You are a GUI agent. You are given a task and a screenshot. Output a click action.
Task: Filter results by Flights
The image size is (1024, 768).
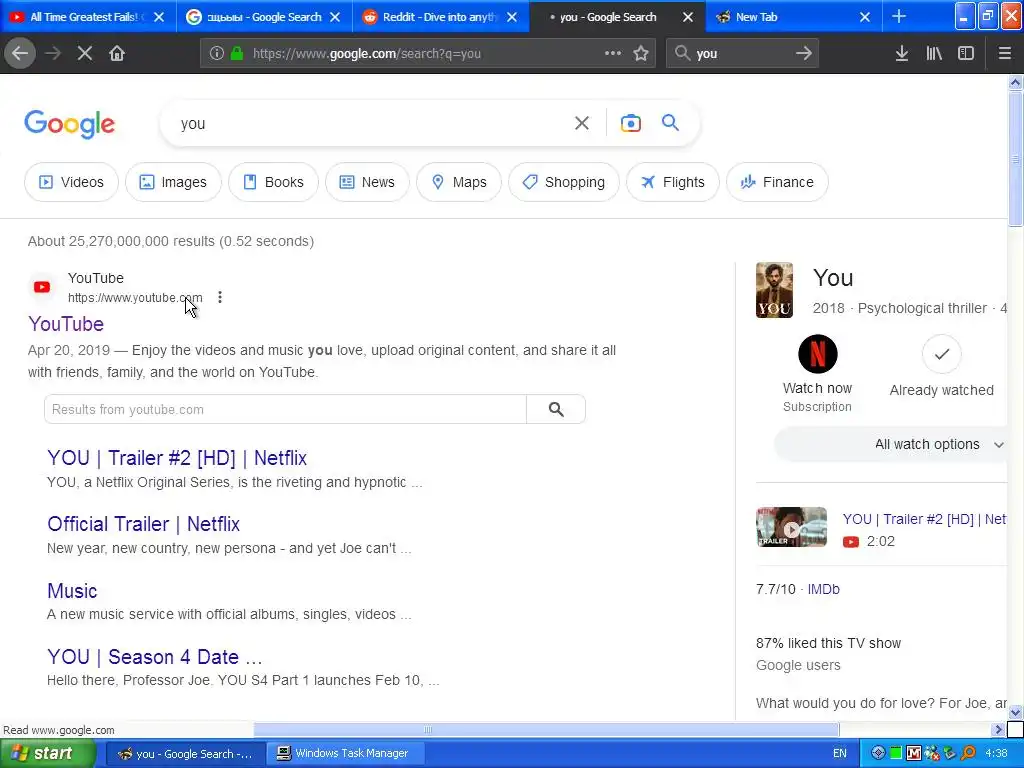pos(673,182)
